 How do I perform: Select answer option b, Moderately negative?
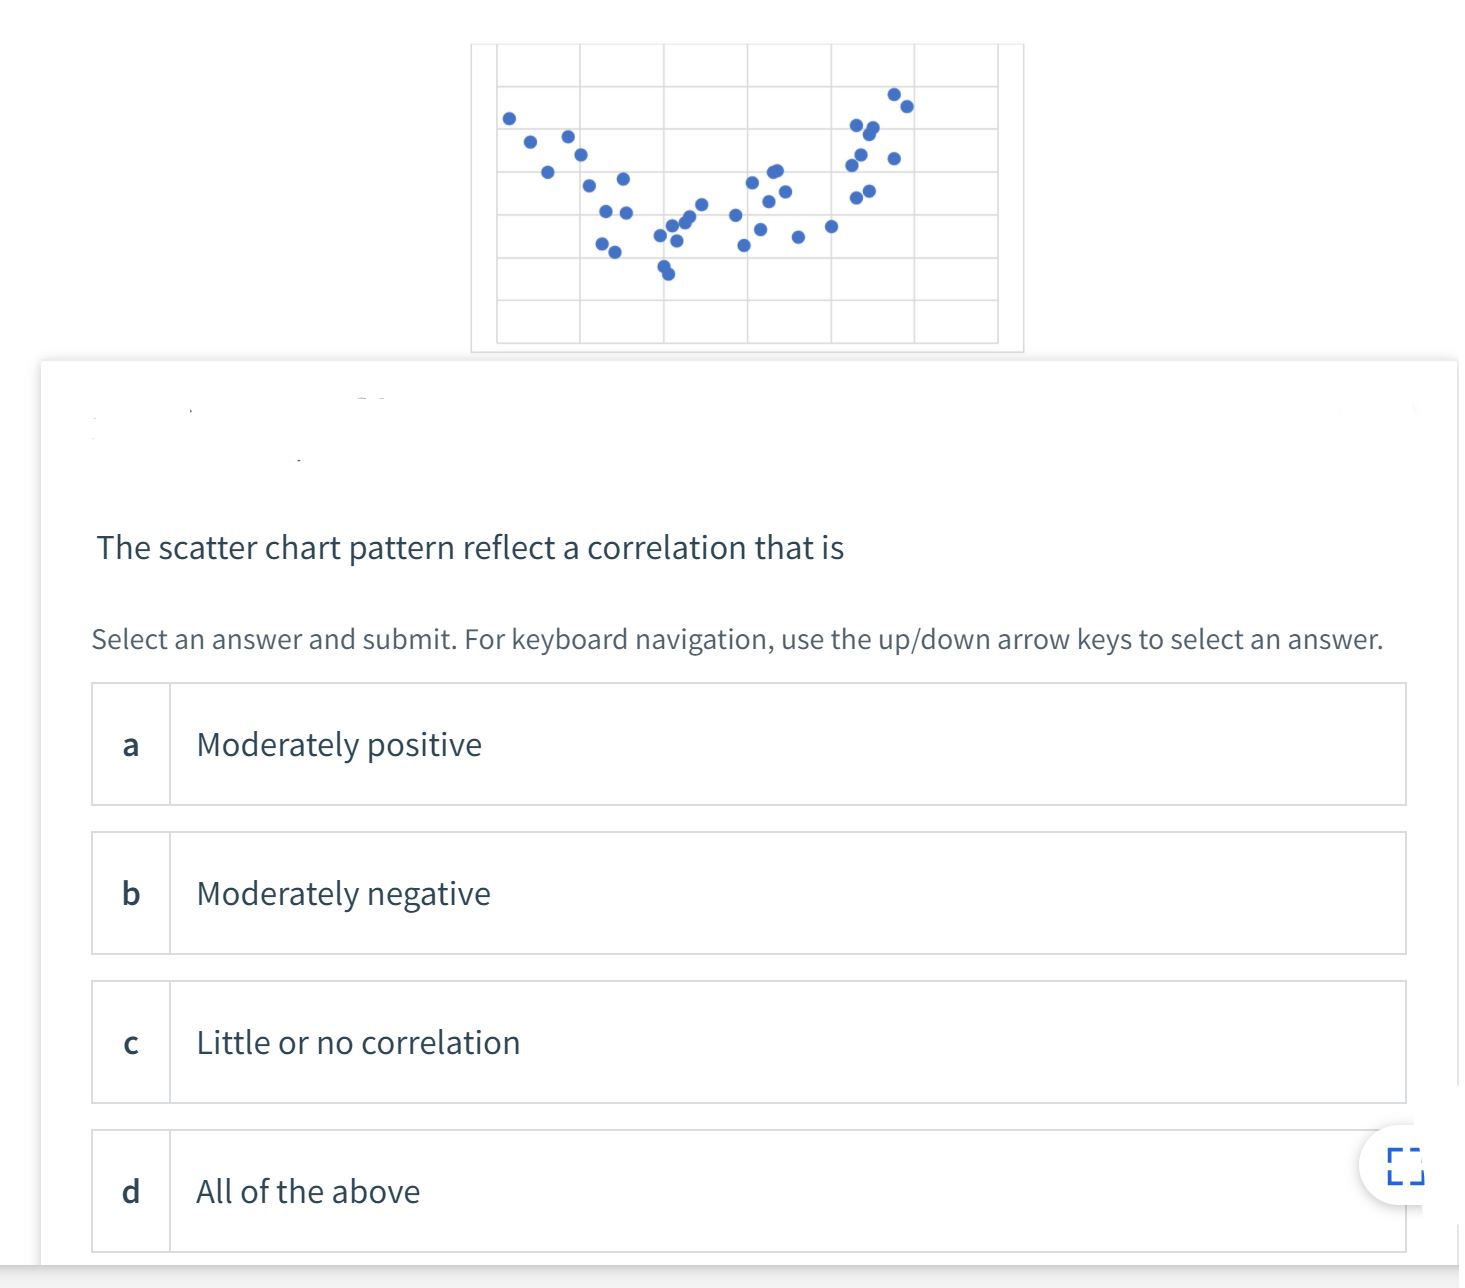click(x=750, y=893)
